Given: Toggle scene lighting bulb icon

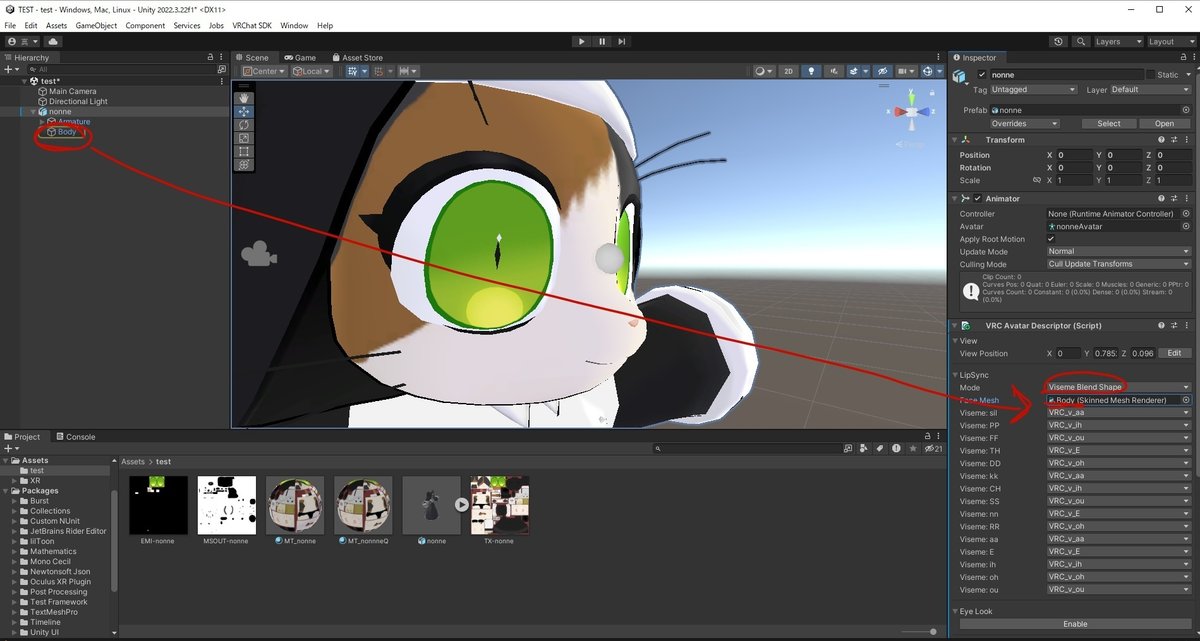Looking at the screenshot, I should [x=811, y=71].
